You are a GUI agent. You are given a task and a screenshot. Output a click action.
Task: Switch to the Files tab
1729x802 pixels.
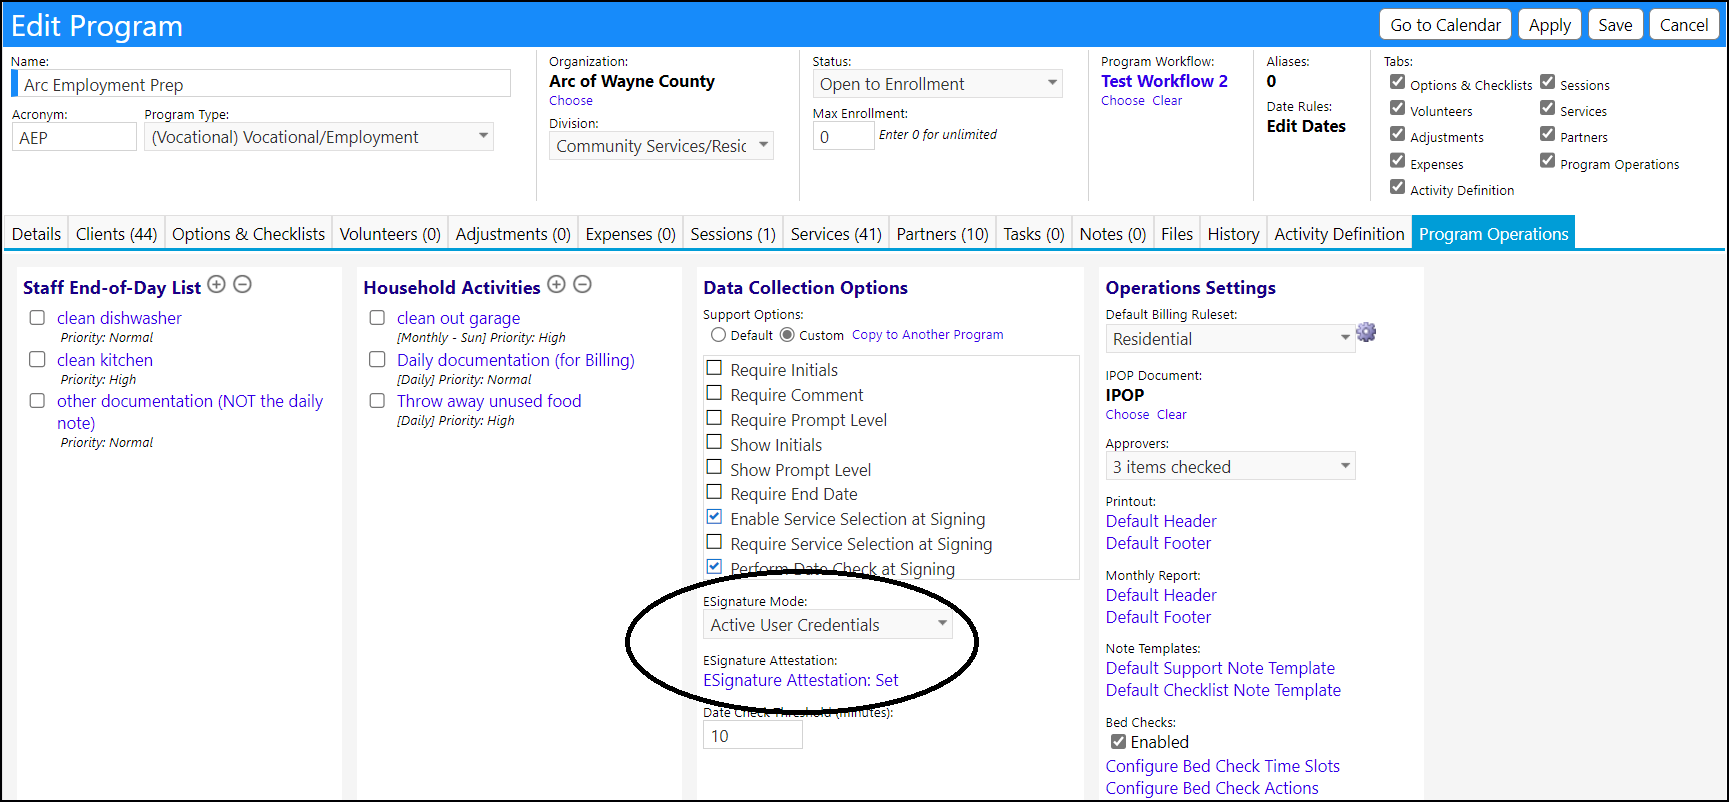pos(1177,234)
